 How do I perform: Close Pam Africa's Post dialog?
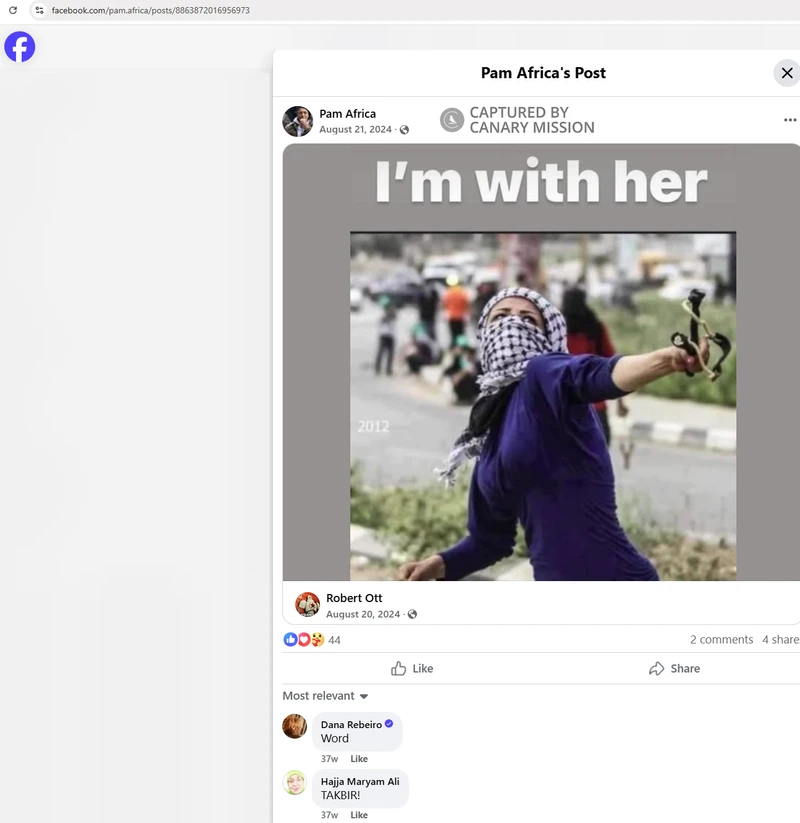point(786,73)
